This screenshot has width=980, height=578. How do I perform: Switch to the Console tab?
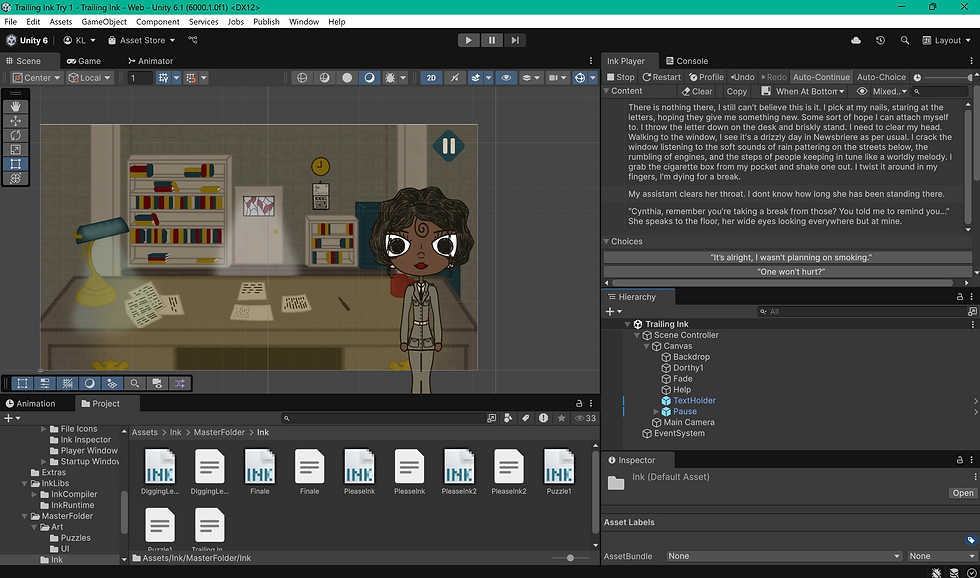(687, 61)
